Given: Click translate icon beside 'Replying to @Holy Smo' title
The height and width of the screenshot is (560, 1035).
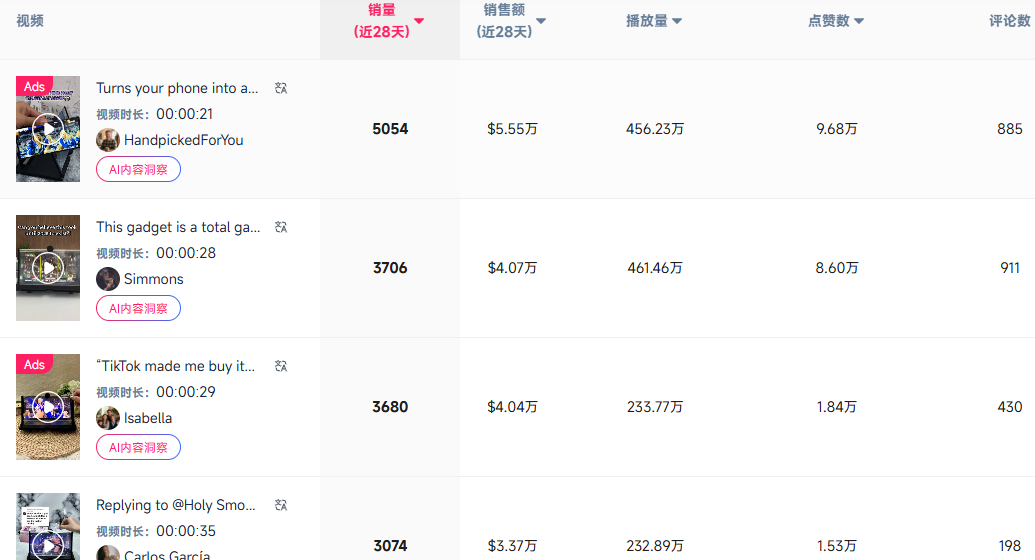Looking at the screenshot, I should click(x=281, y=505).
